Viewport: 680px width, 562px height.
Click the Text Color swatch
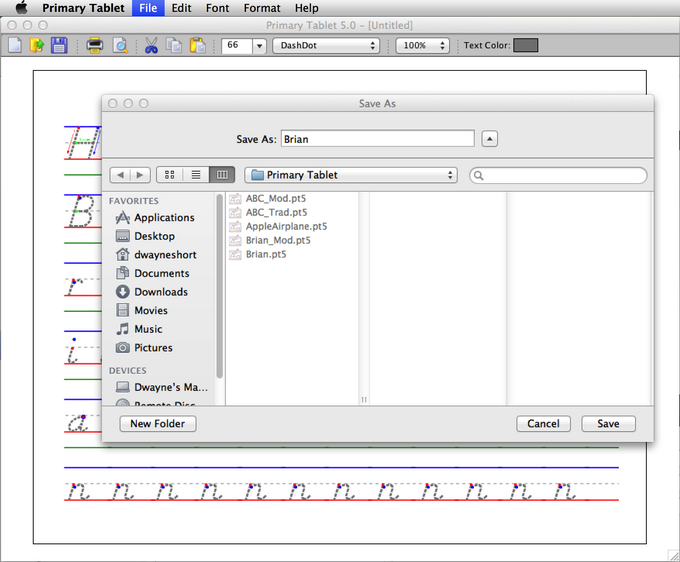[x=525, y=45]
